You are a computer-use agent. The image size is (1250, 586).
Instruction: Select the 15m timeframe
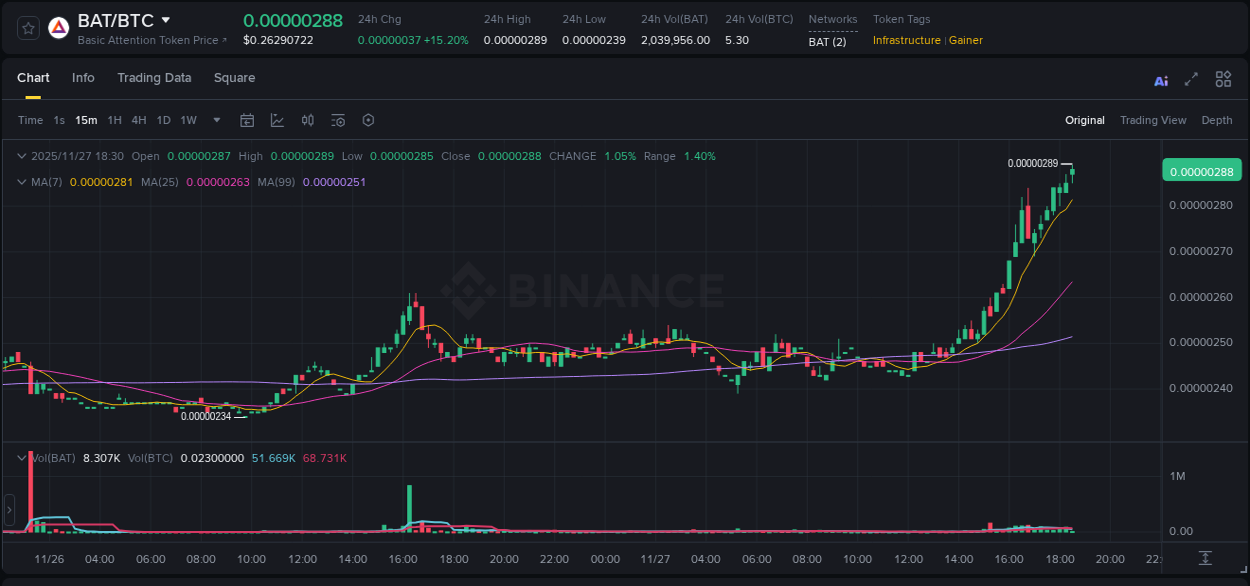86,119
